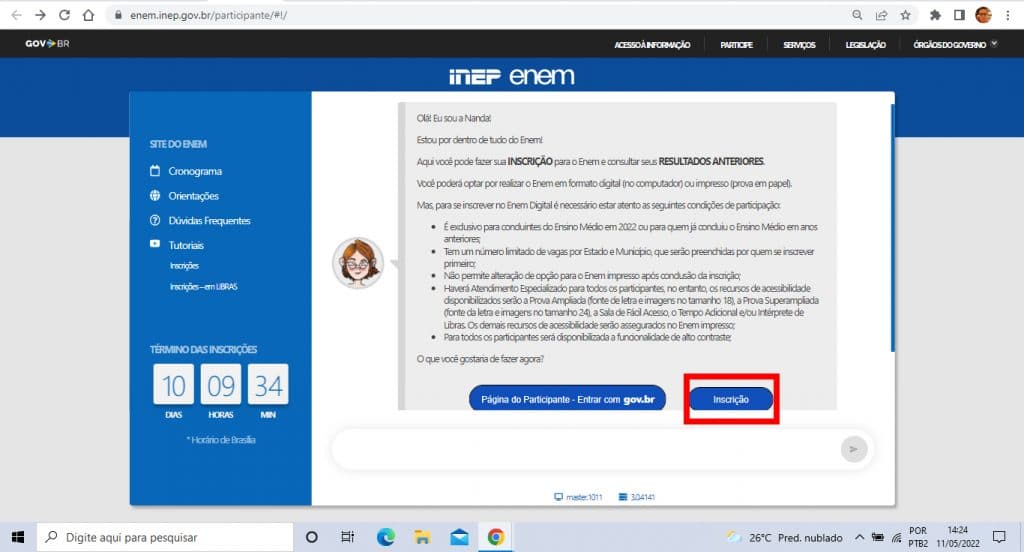The width and height of the screenshot is (1024, 552).
Task: Click the share page icon
Action: coord(881,15)
